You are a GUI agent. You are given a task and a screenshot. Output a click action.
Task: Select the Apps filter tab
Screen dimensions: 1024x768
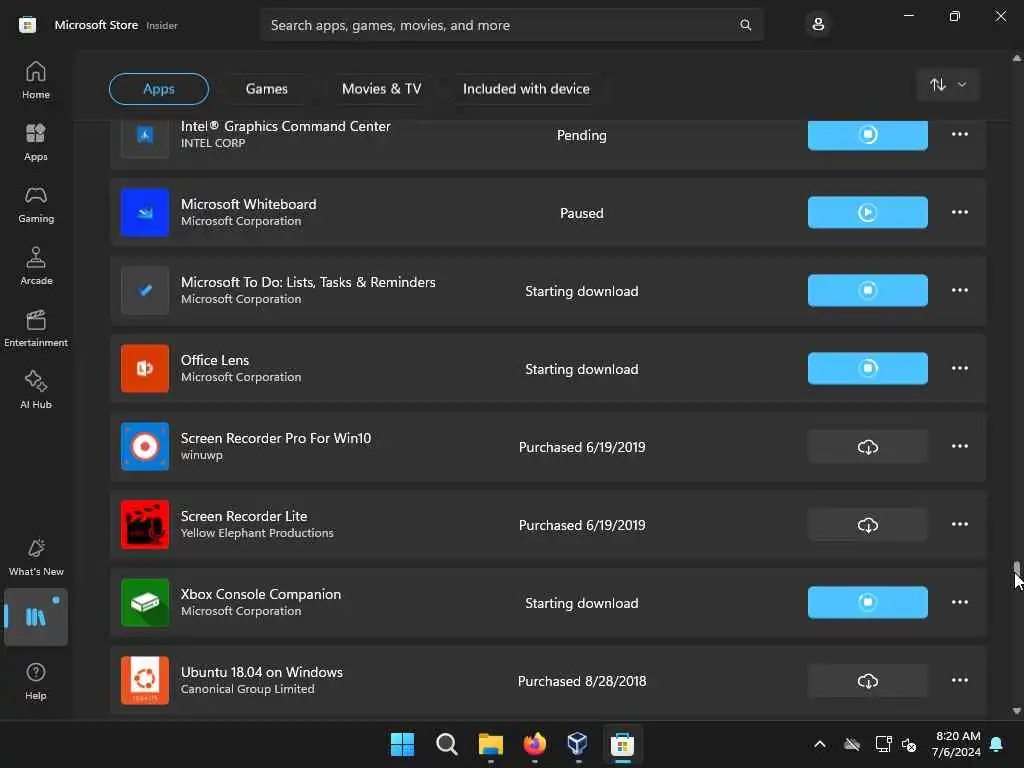click(159, 89)
